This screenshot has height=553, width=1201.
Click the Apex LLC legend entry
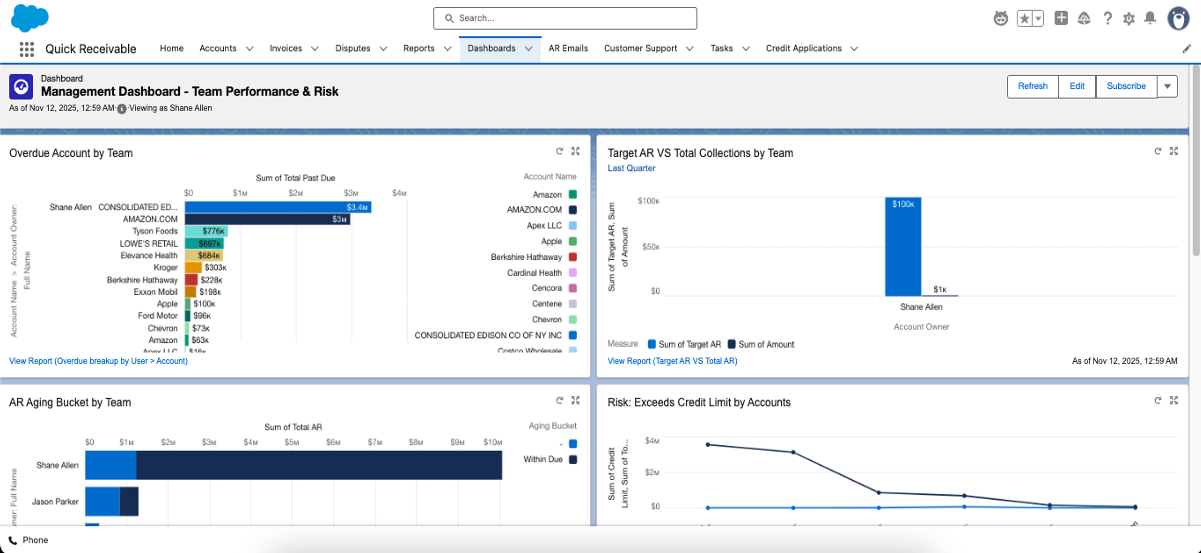click(552, 226)
